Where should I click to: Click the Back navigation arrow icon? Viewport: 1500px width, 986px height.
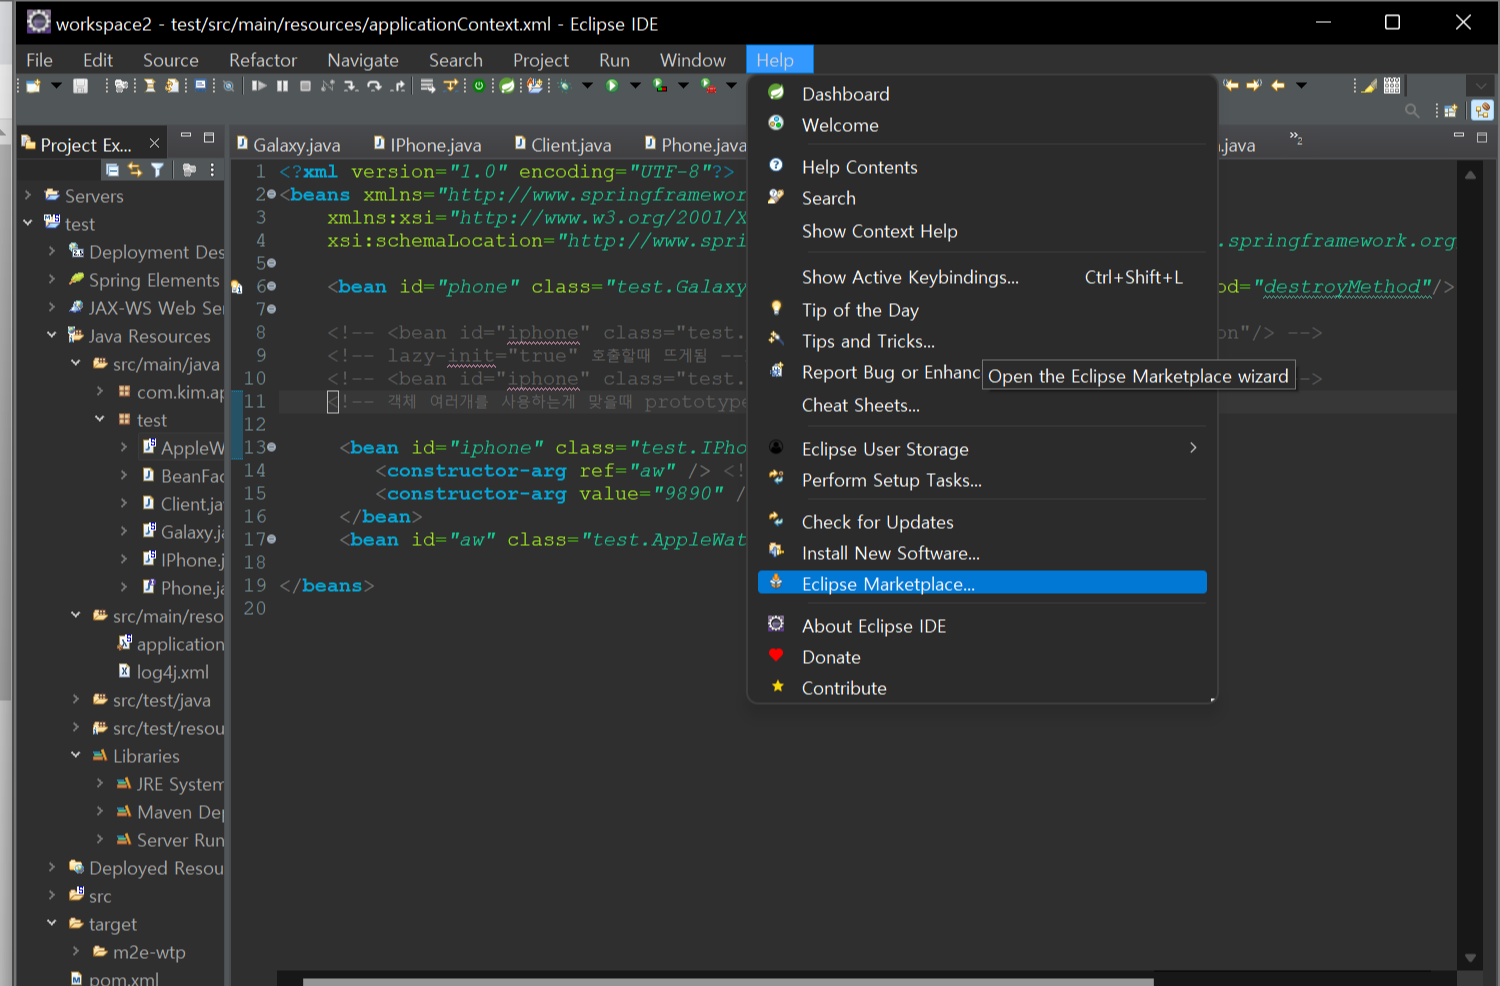1278,85
